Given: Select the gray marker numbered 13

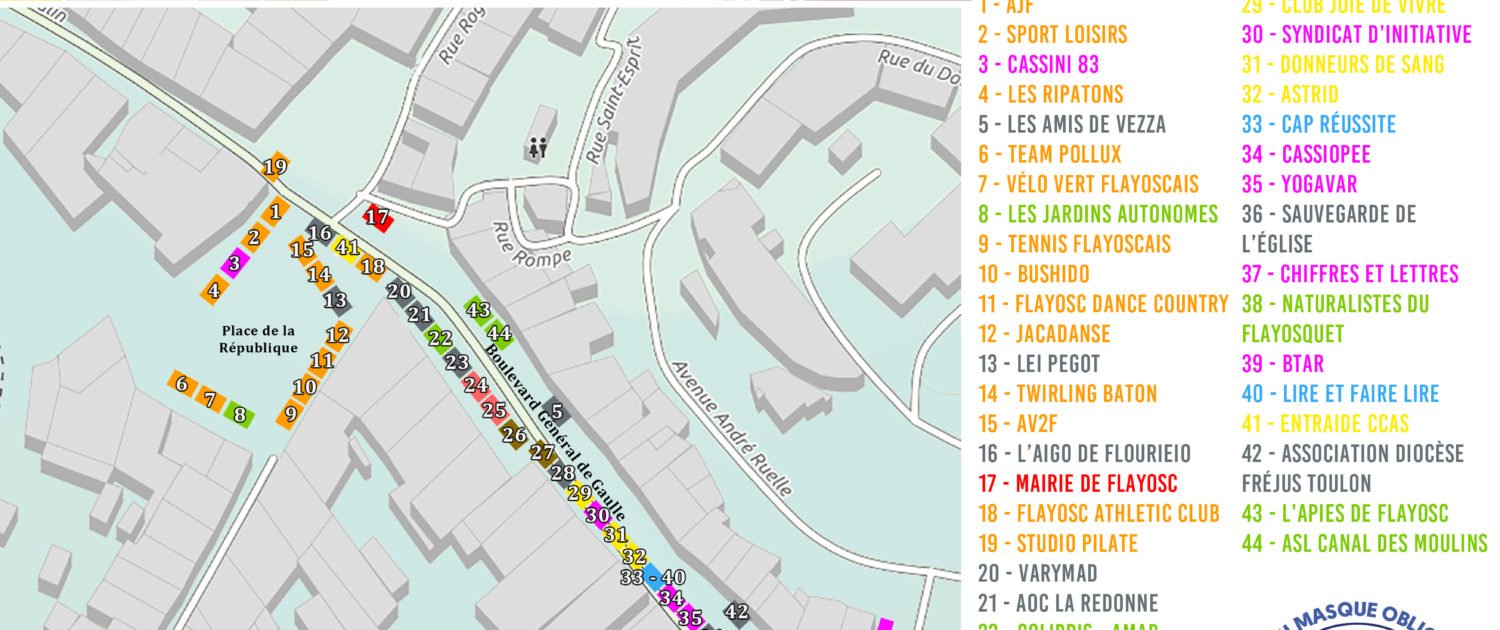Looking at the screenshot, I should click(335, 300).
